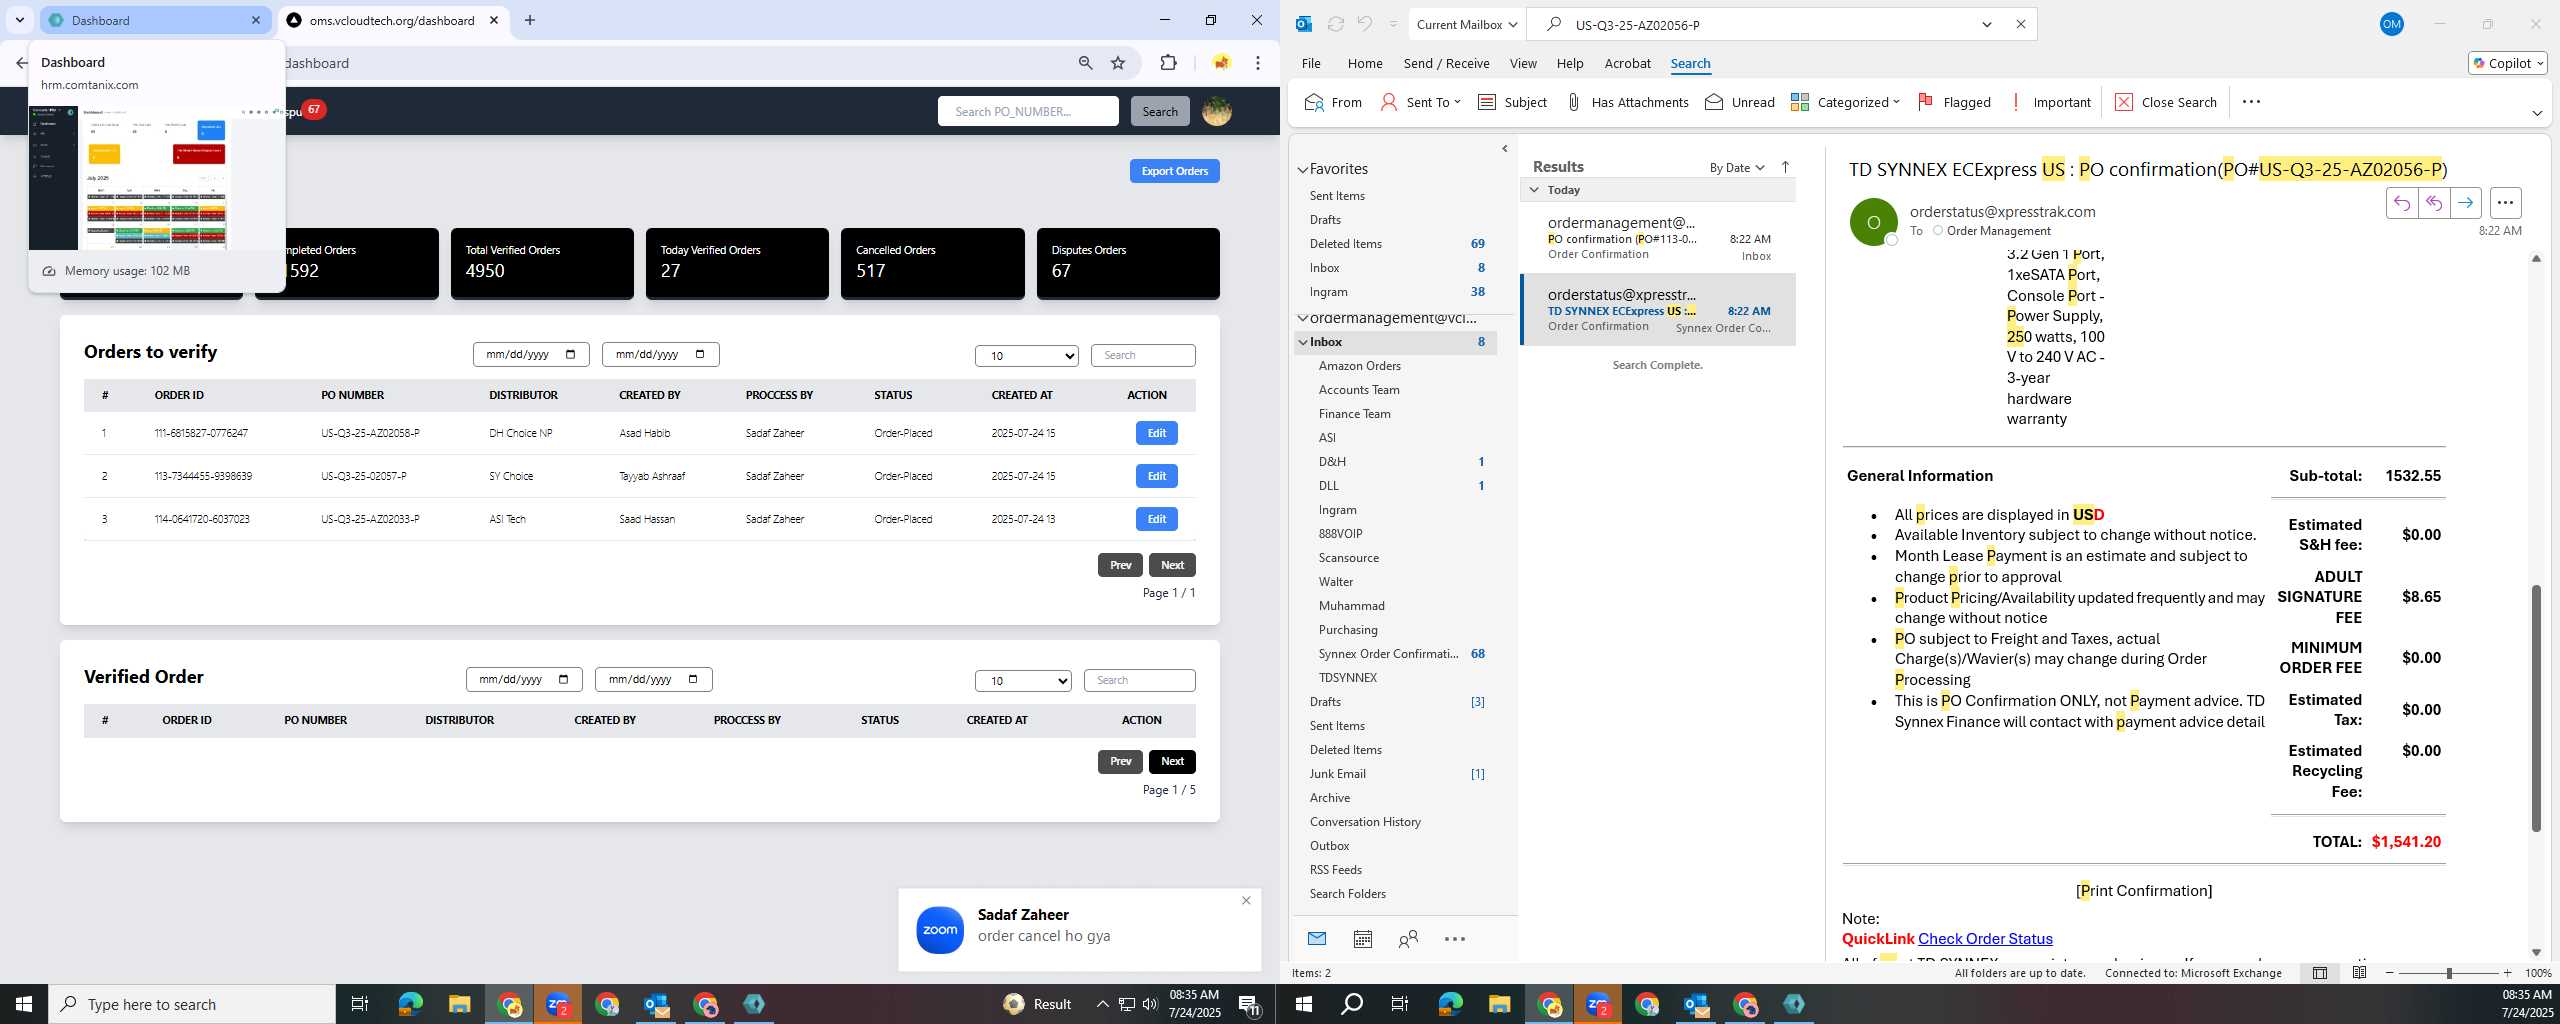The width and height of the screenshot is (2560, 1024).
Task: Click the Forward arrow icon in email header
Action: pos(2465,203)
